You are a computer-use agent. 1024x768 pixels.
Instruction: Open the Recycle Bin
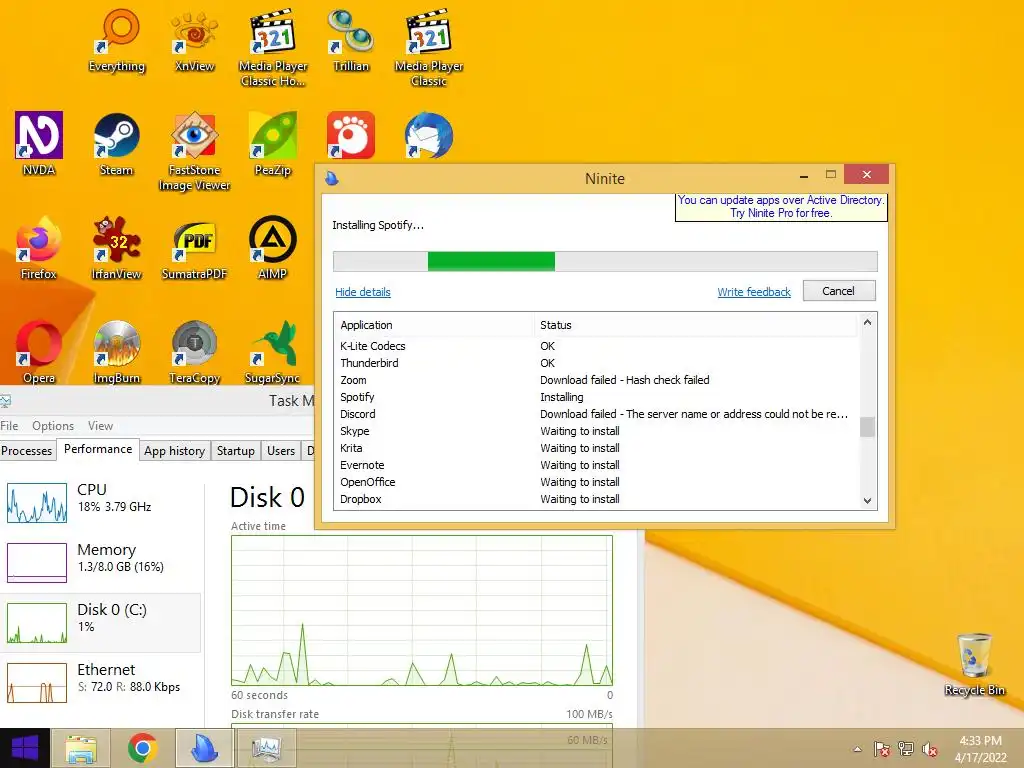coord(974,664)
